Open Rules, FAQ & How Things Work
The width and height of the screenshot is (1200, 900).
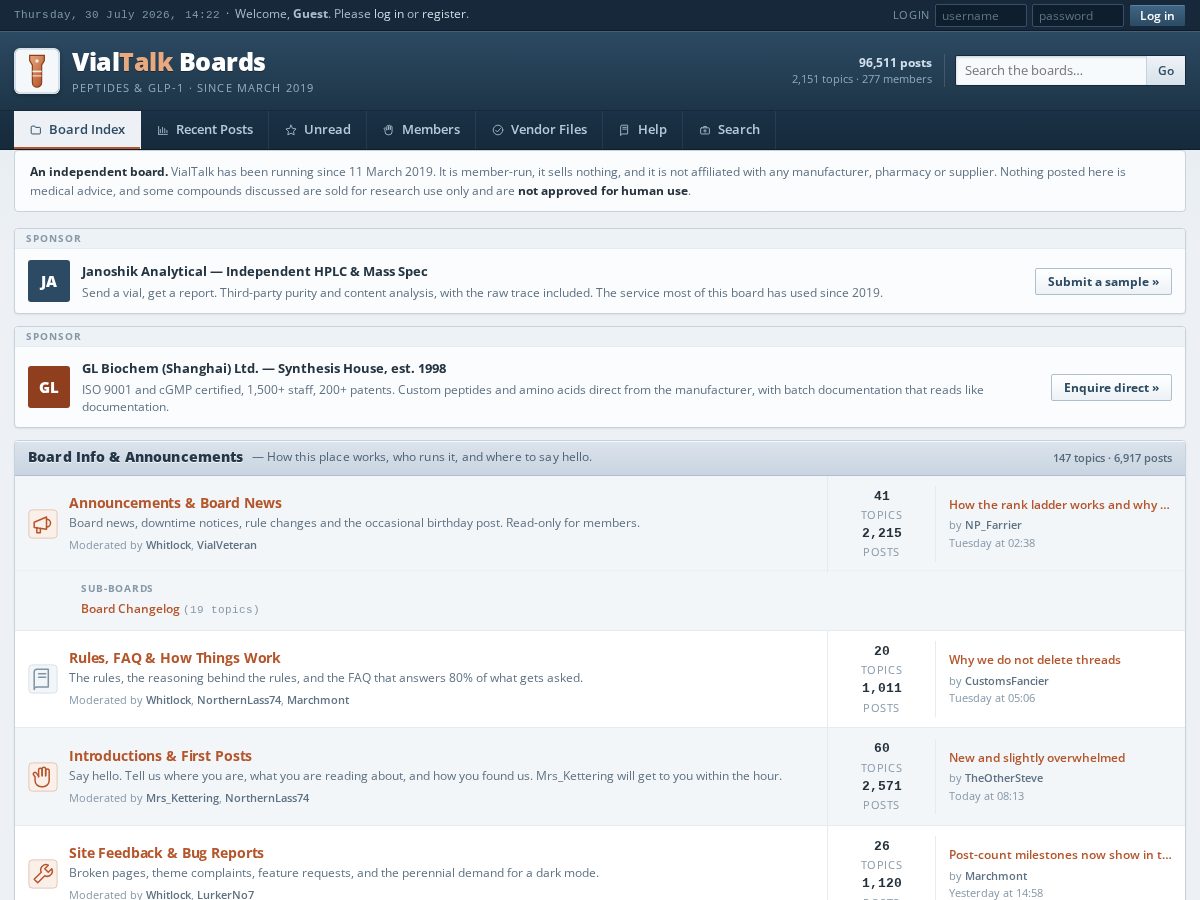[174, 658]
